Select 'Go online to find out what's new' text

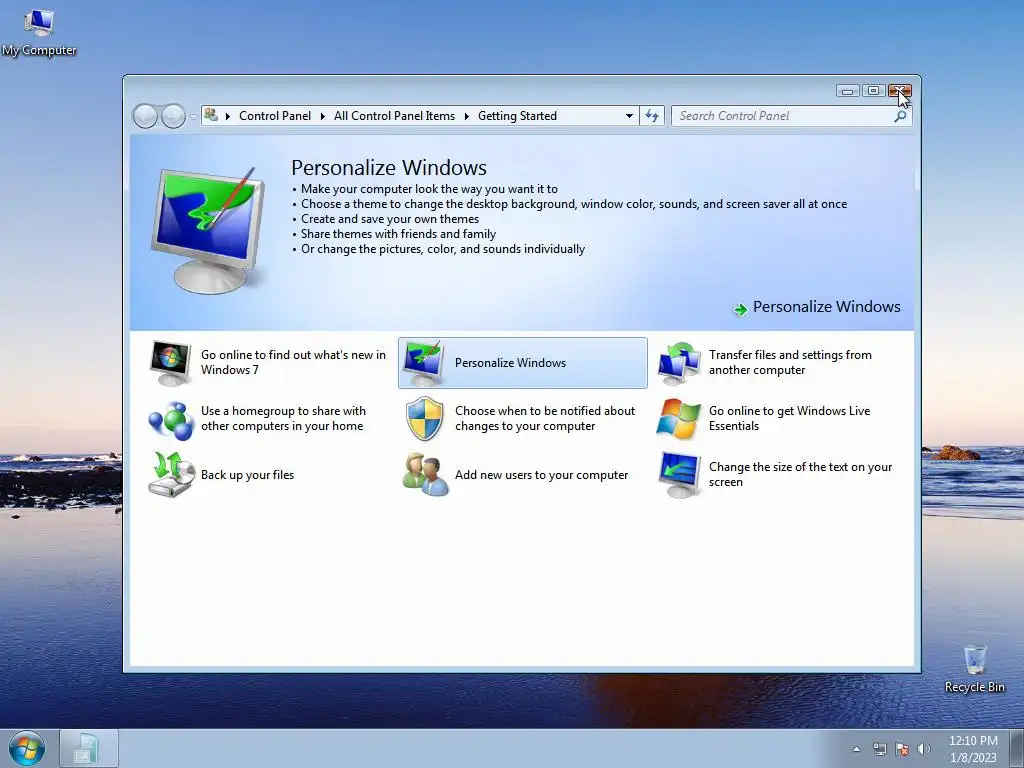click(x=293, y=362)
